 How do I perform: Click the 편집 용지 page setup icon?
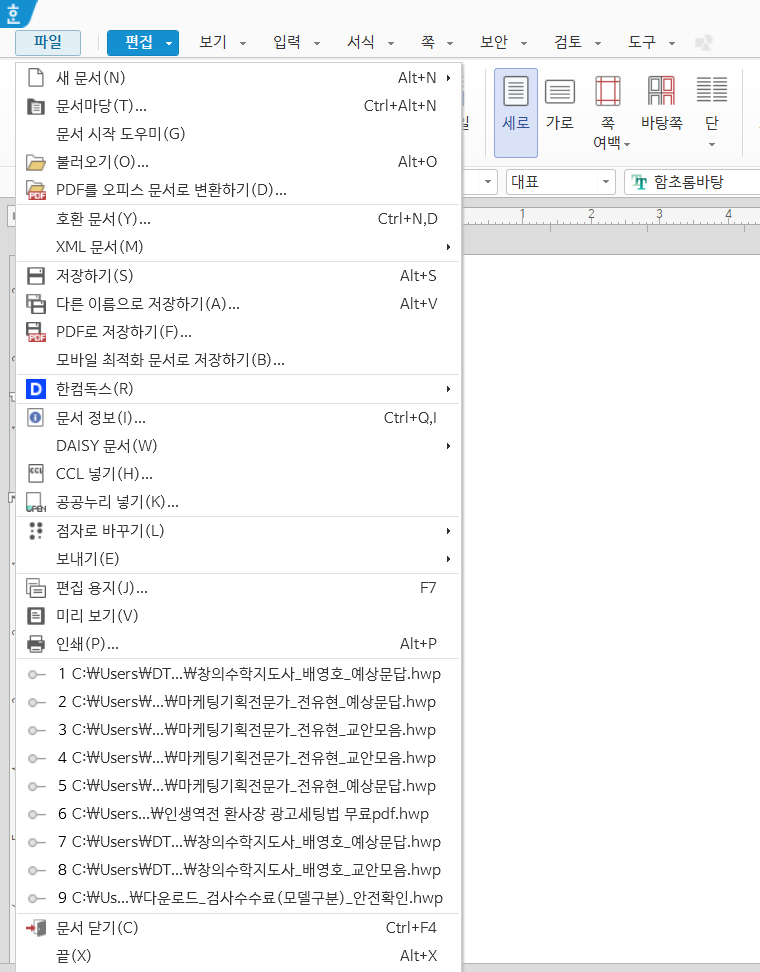click(x=36, y=588)
